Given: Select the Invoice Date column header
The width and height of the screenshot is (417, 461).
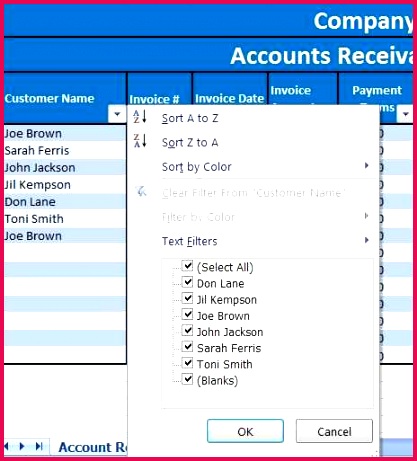Looking at the screenshot, I should pos(230,90).
